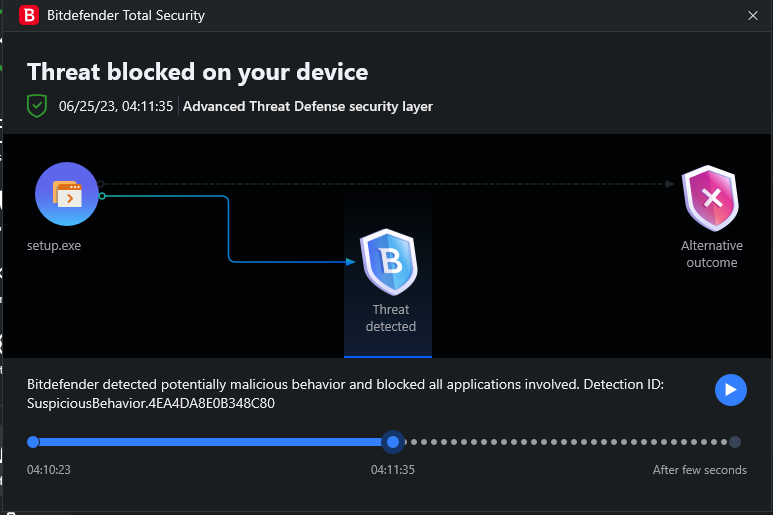Click the filled blue timeline progress bar

pyautogui.click(x=210, y=442)
